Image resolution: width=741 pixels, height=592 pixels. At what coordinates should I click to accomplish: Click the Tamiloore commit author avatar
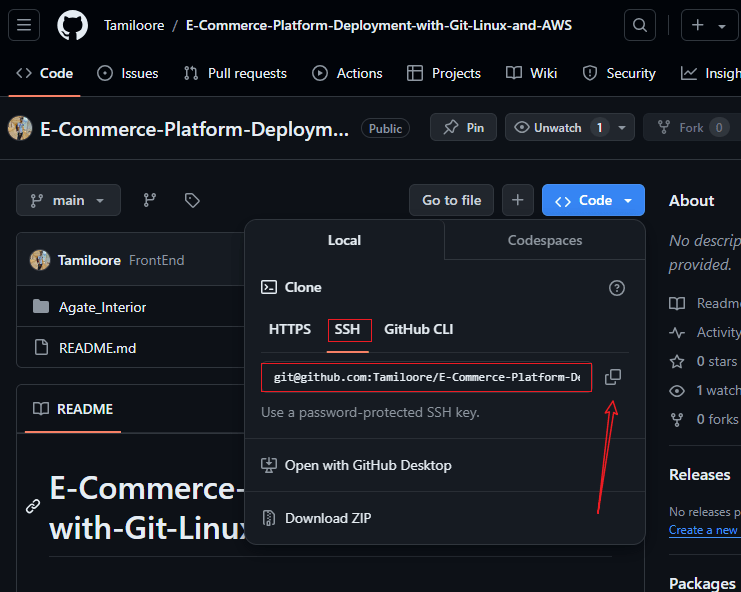40,260
